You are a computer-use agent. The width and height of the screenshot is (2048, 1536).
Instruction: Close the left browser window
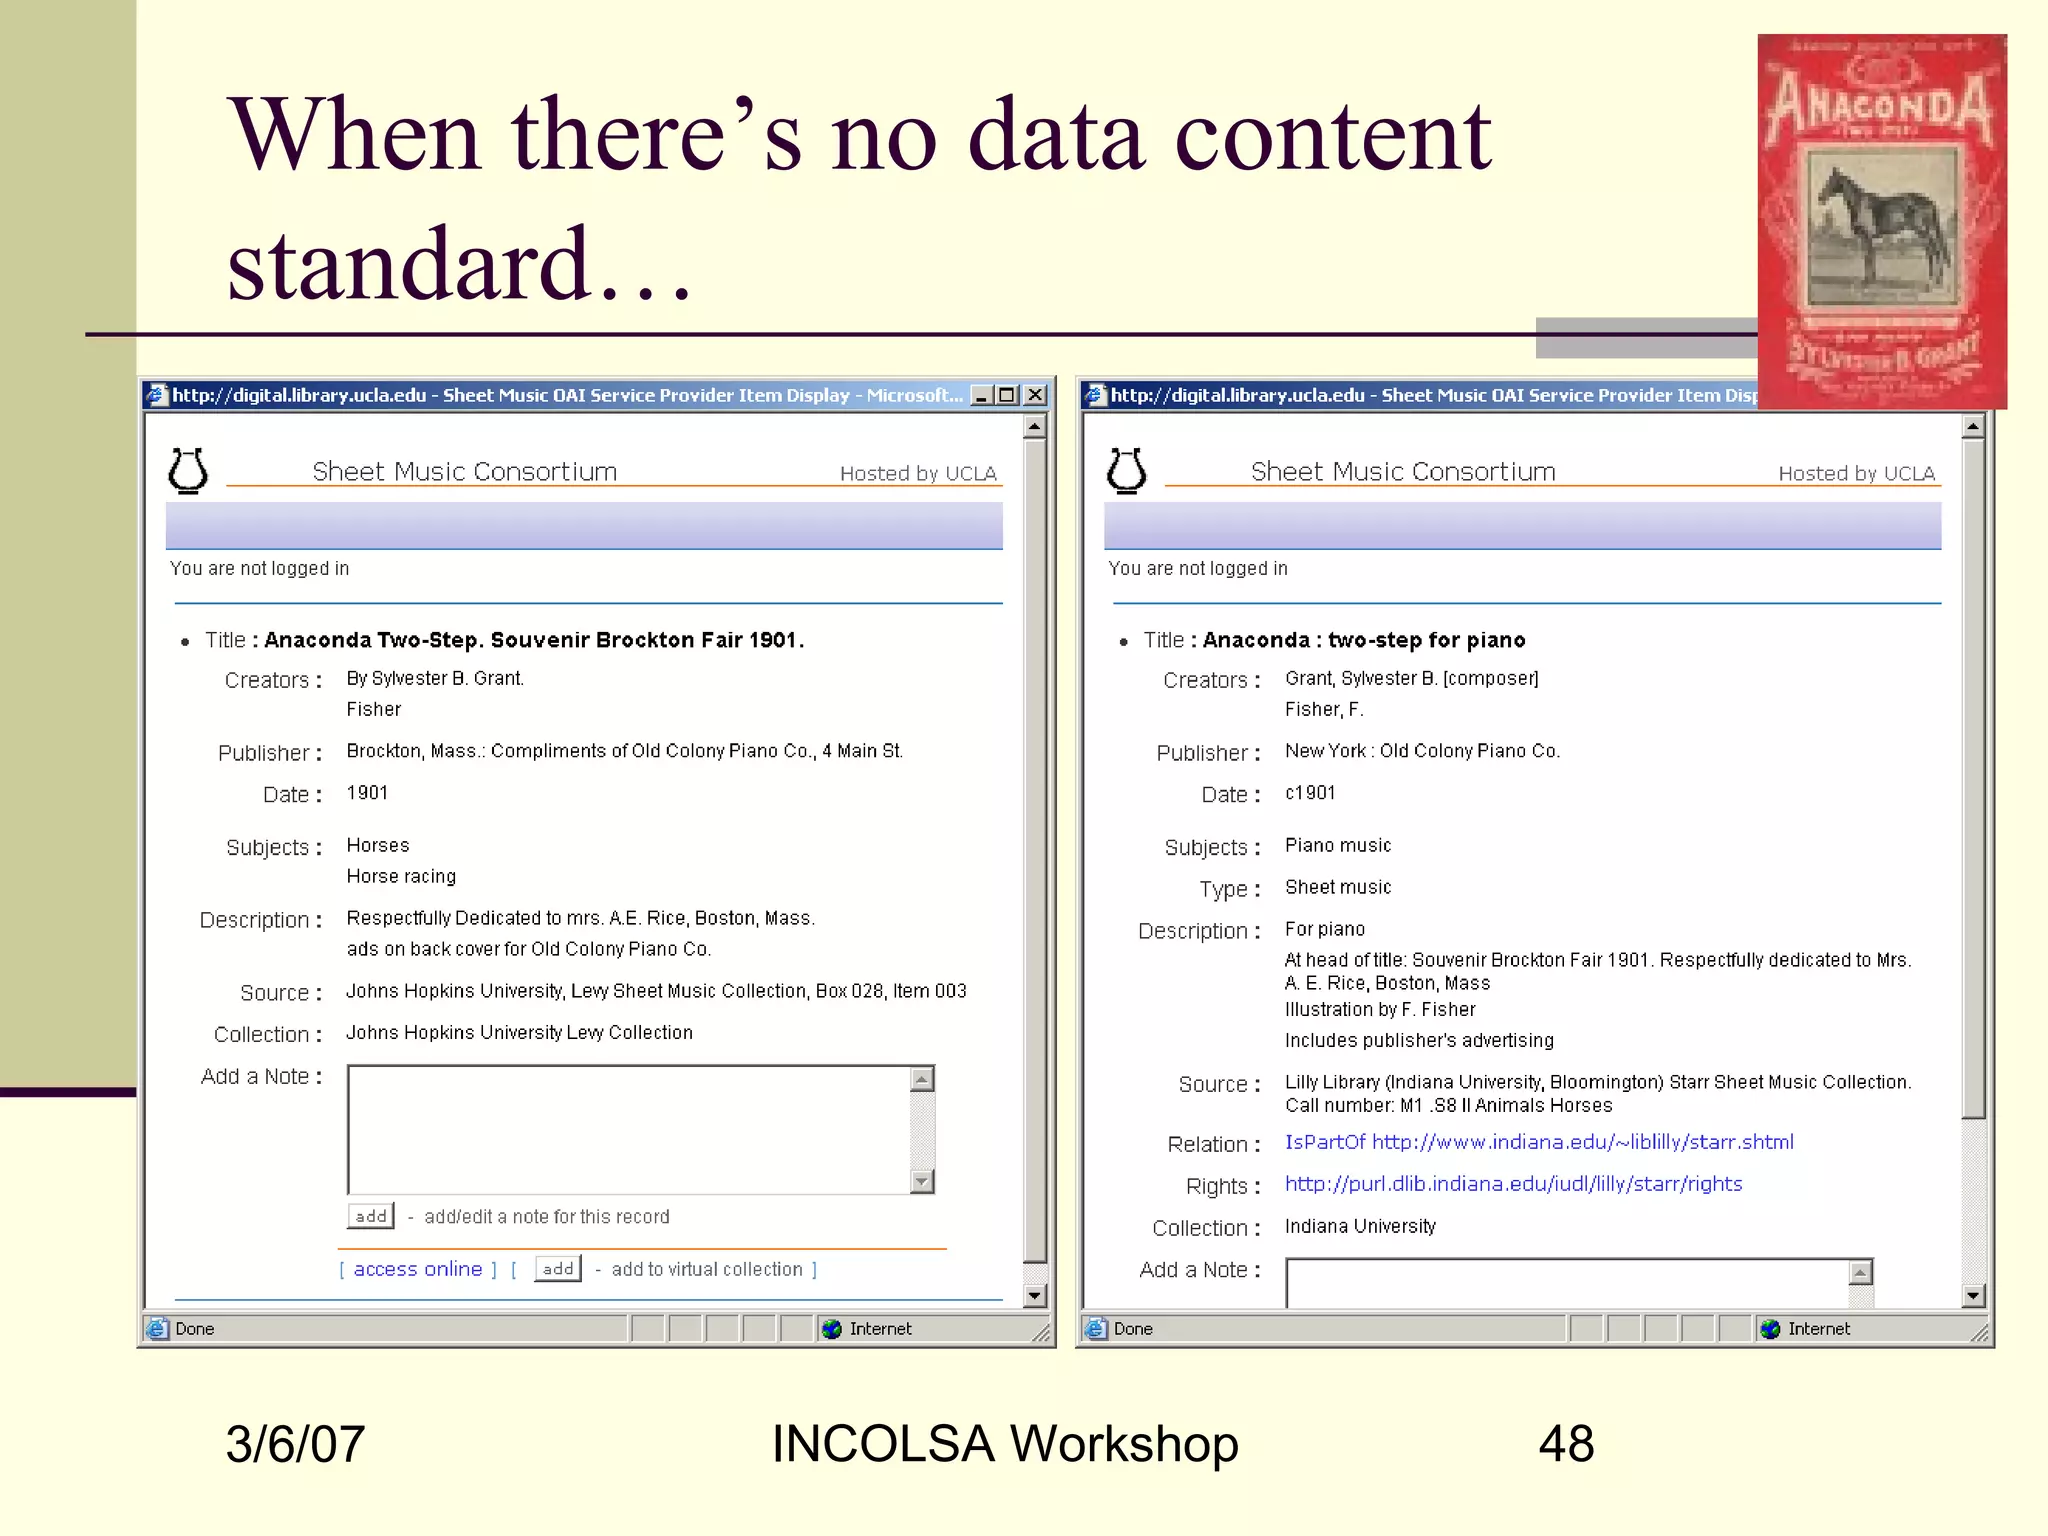pos(1035,395)
